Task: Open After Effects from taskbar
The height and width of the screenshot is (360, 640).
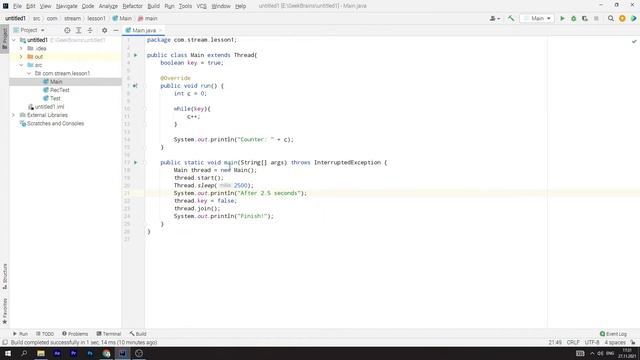Action: (57, 353)
